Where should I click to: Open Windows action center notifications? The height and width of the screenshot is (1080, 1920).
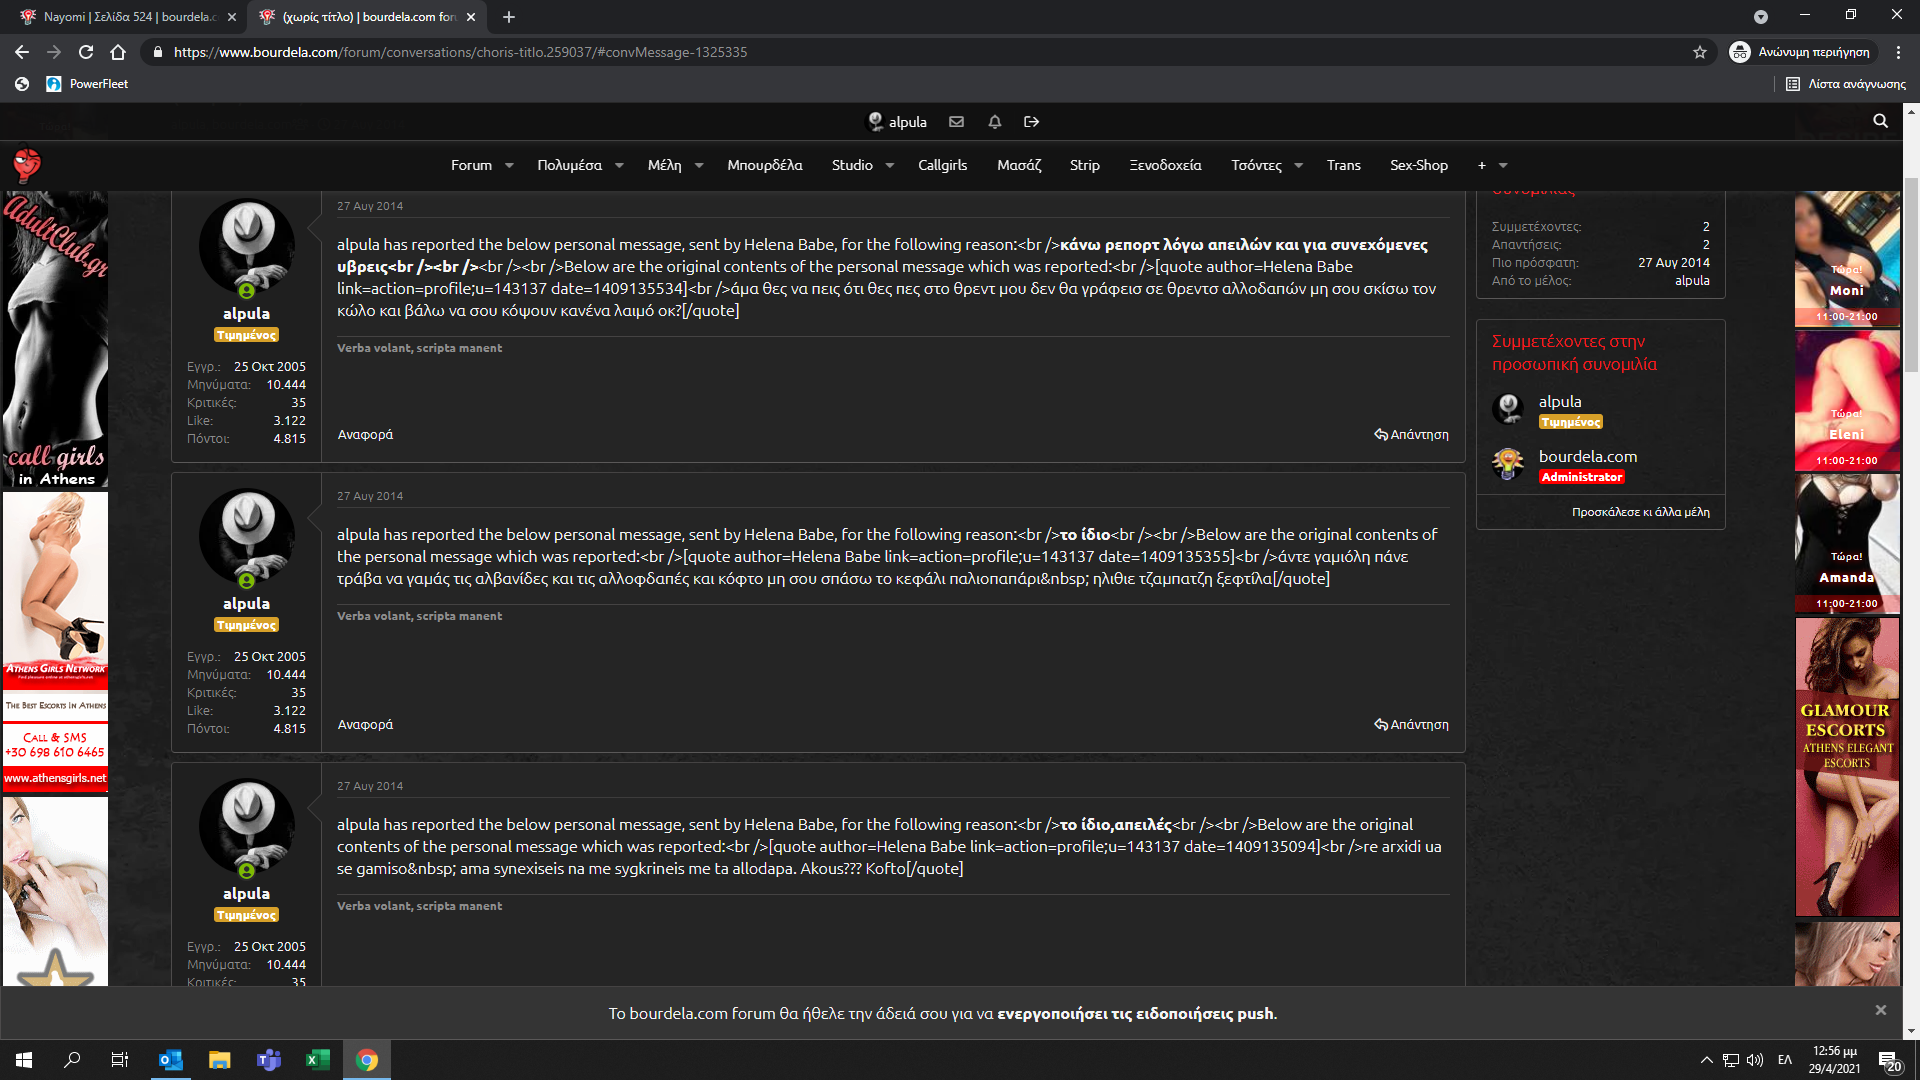1889,1060
